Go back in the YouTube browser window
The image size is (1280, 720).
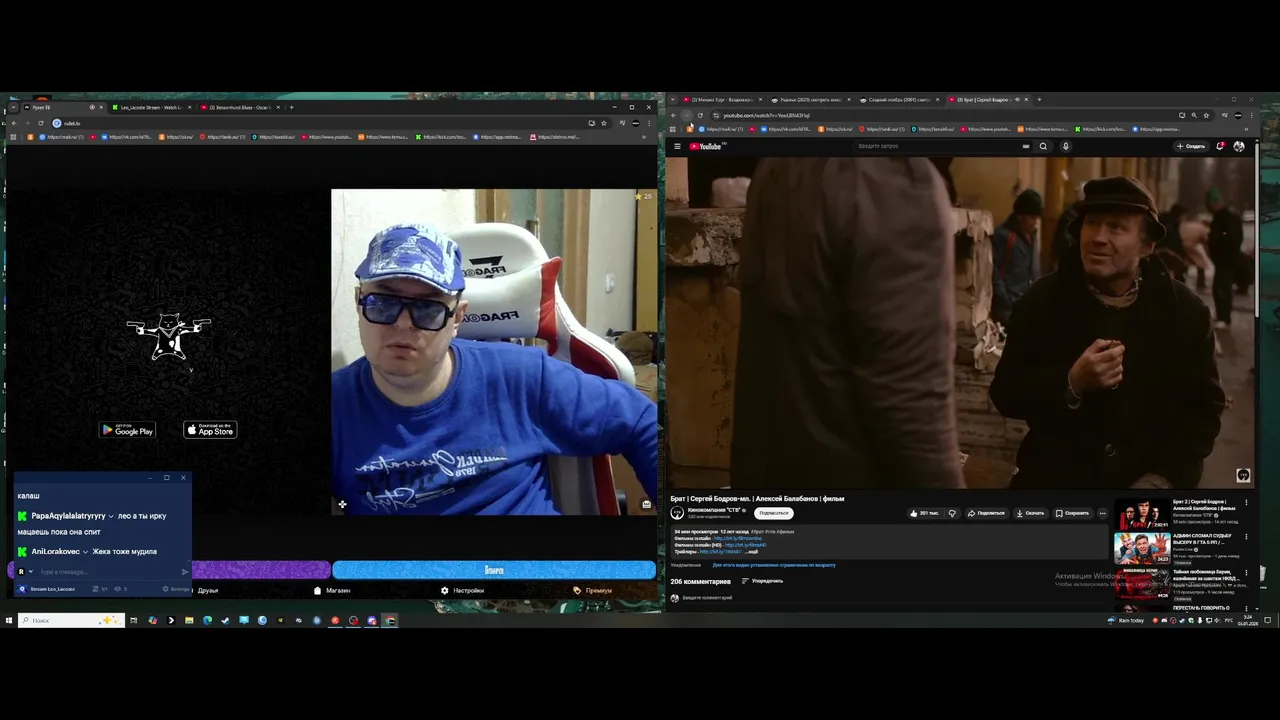[x=673, y=115]
